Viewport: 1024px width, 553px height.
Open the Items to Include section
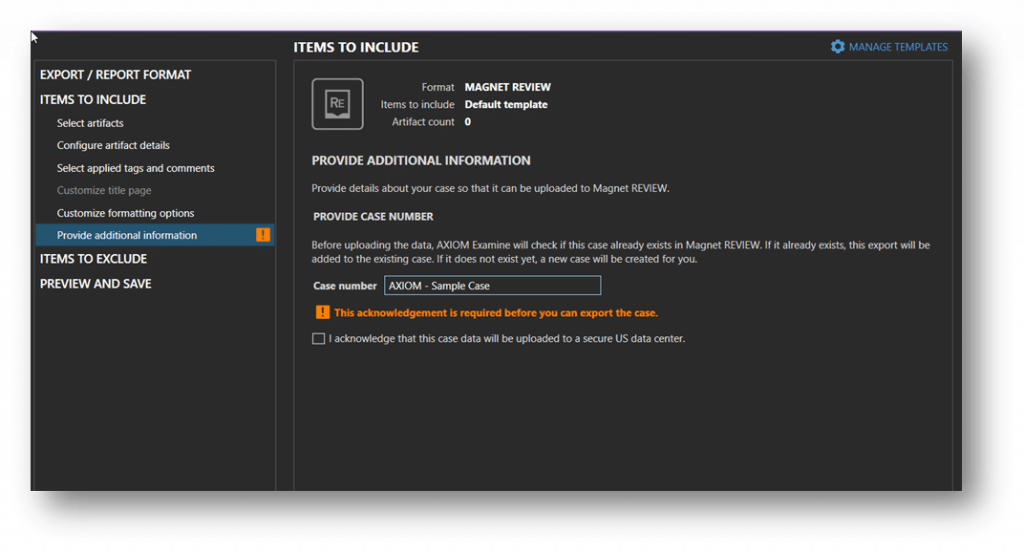(x=93, y=100)
